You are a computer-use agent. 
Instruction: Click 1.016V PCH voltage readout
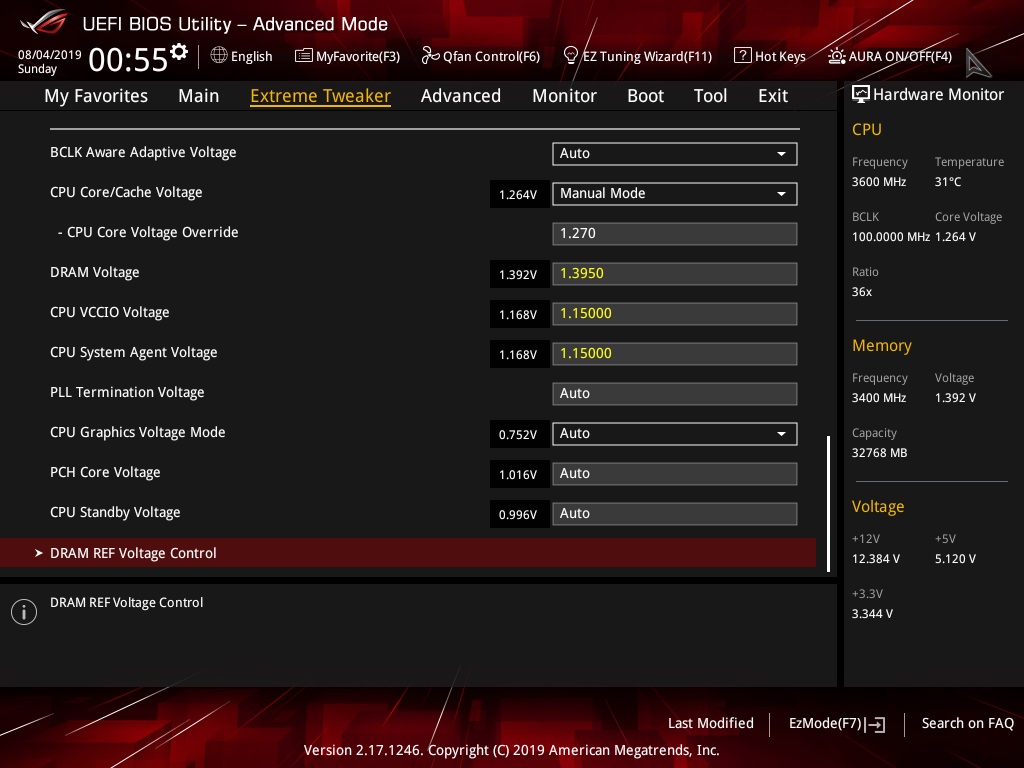tap(518, 475)
